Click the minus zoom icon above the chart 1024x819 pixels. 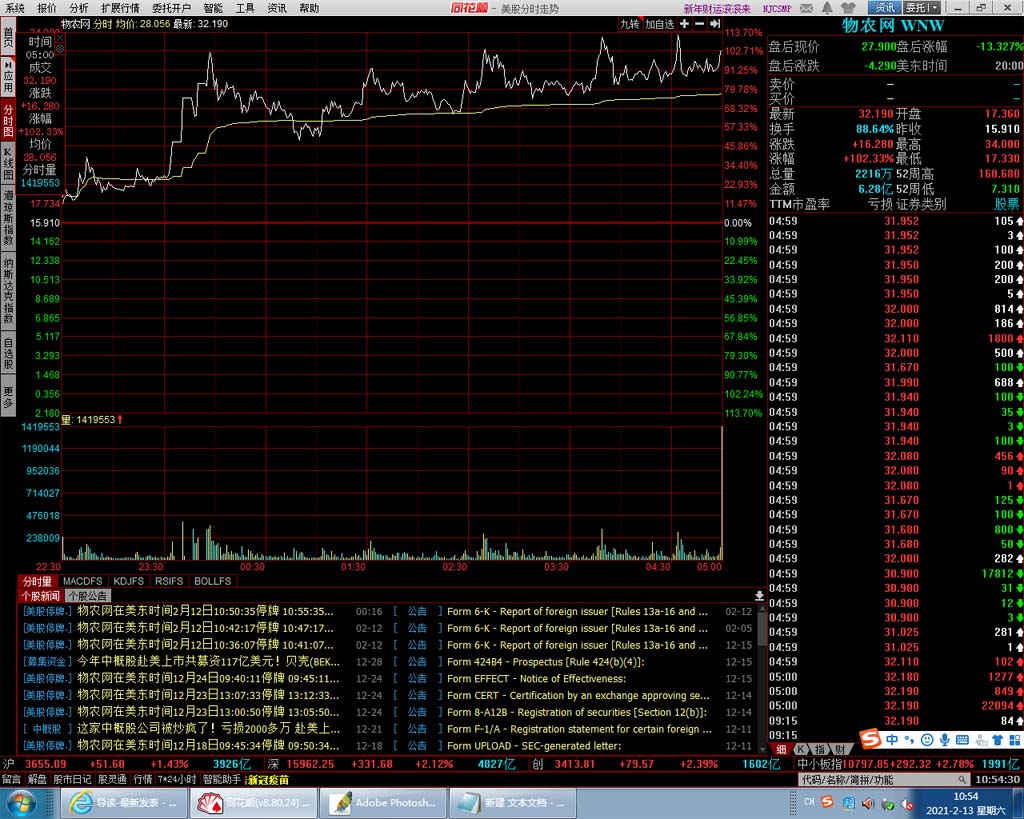[699, 24]
